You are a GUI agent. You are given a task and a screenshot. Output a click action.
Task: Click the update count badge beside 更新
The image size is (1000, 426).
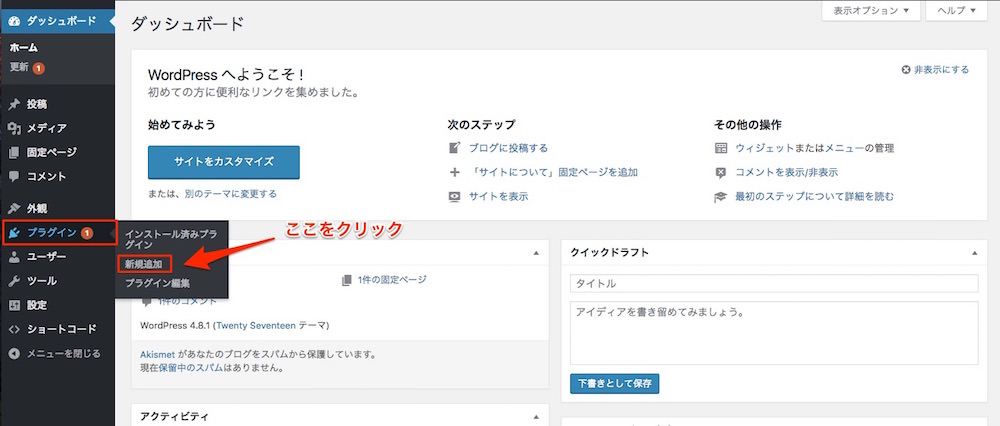[x=39, y=68]
